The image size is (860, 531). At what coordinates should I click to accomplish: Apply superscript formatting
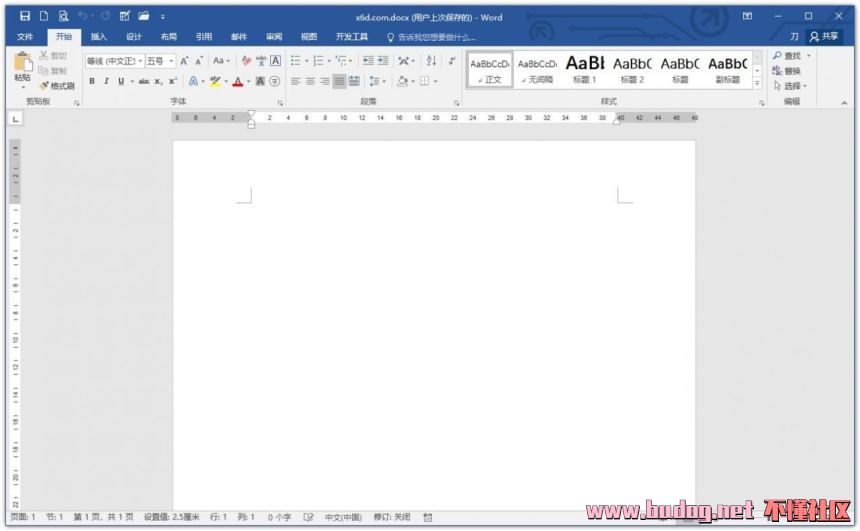pyautogui.click(x=172, y=81)
